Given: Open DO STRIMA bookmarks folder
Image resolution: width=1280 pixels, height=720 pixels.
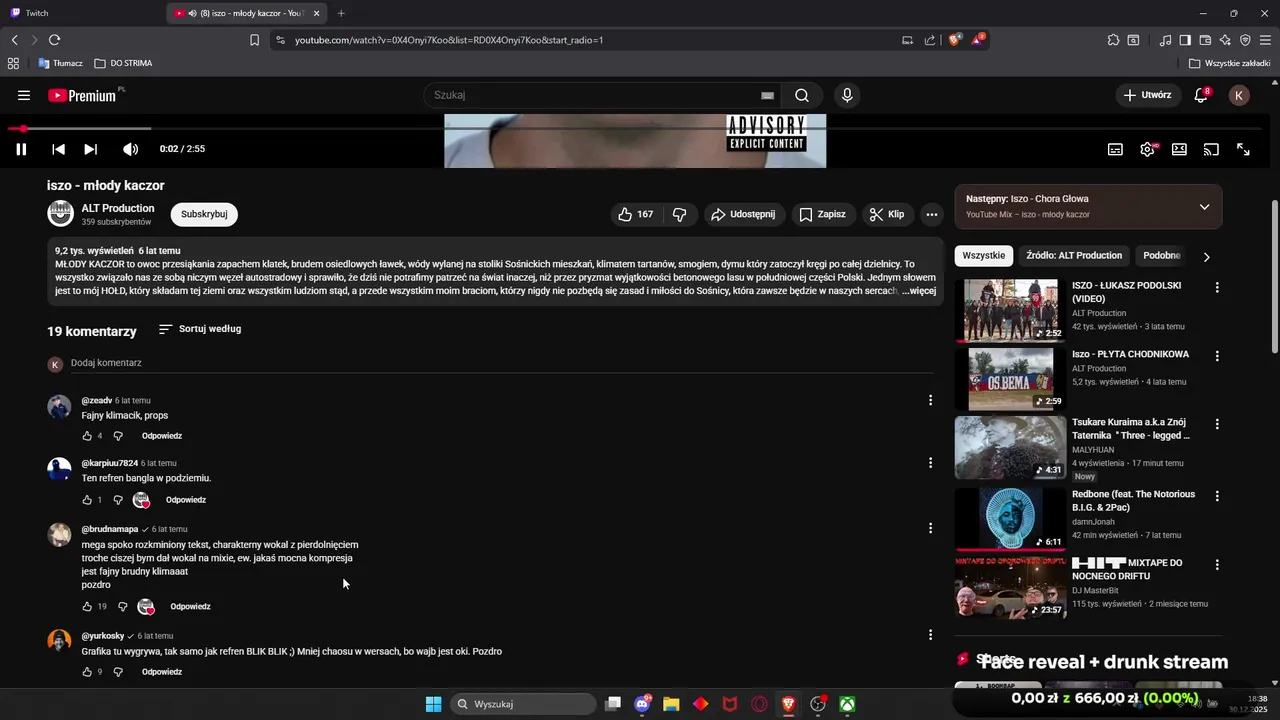Looking at the screenshot, I should [123, 63].
